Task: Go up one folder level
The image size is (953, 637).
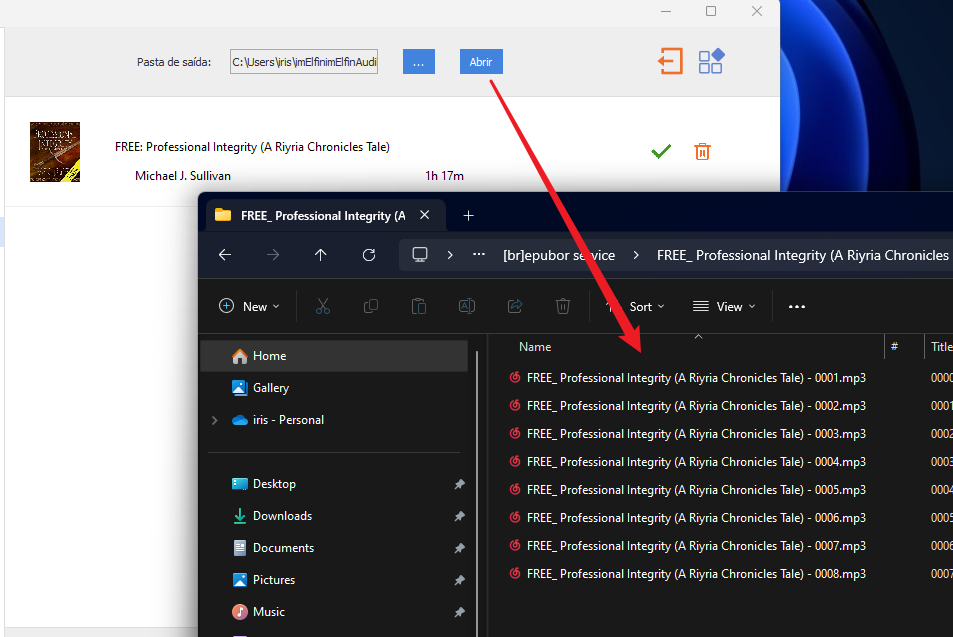Action: 320,255
